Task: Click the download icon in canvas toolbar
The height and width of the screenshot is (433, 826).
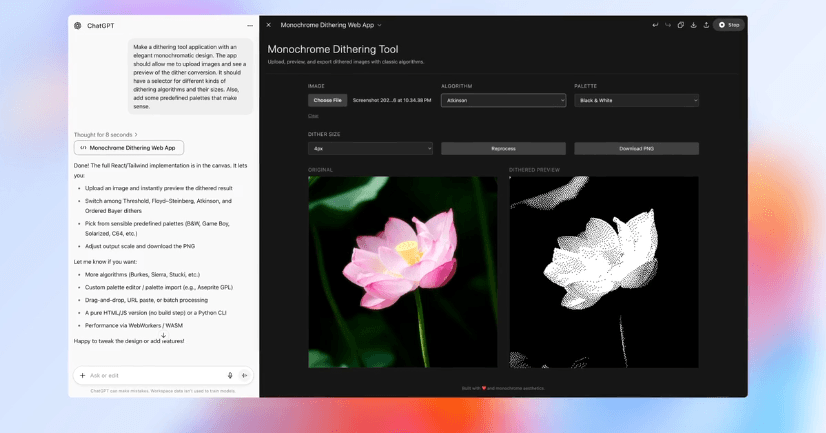Action: click(693, 25)
